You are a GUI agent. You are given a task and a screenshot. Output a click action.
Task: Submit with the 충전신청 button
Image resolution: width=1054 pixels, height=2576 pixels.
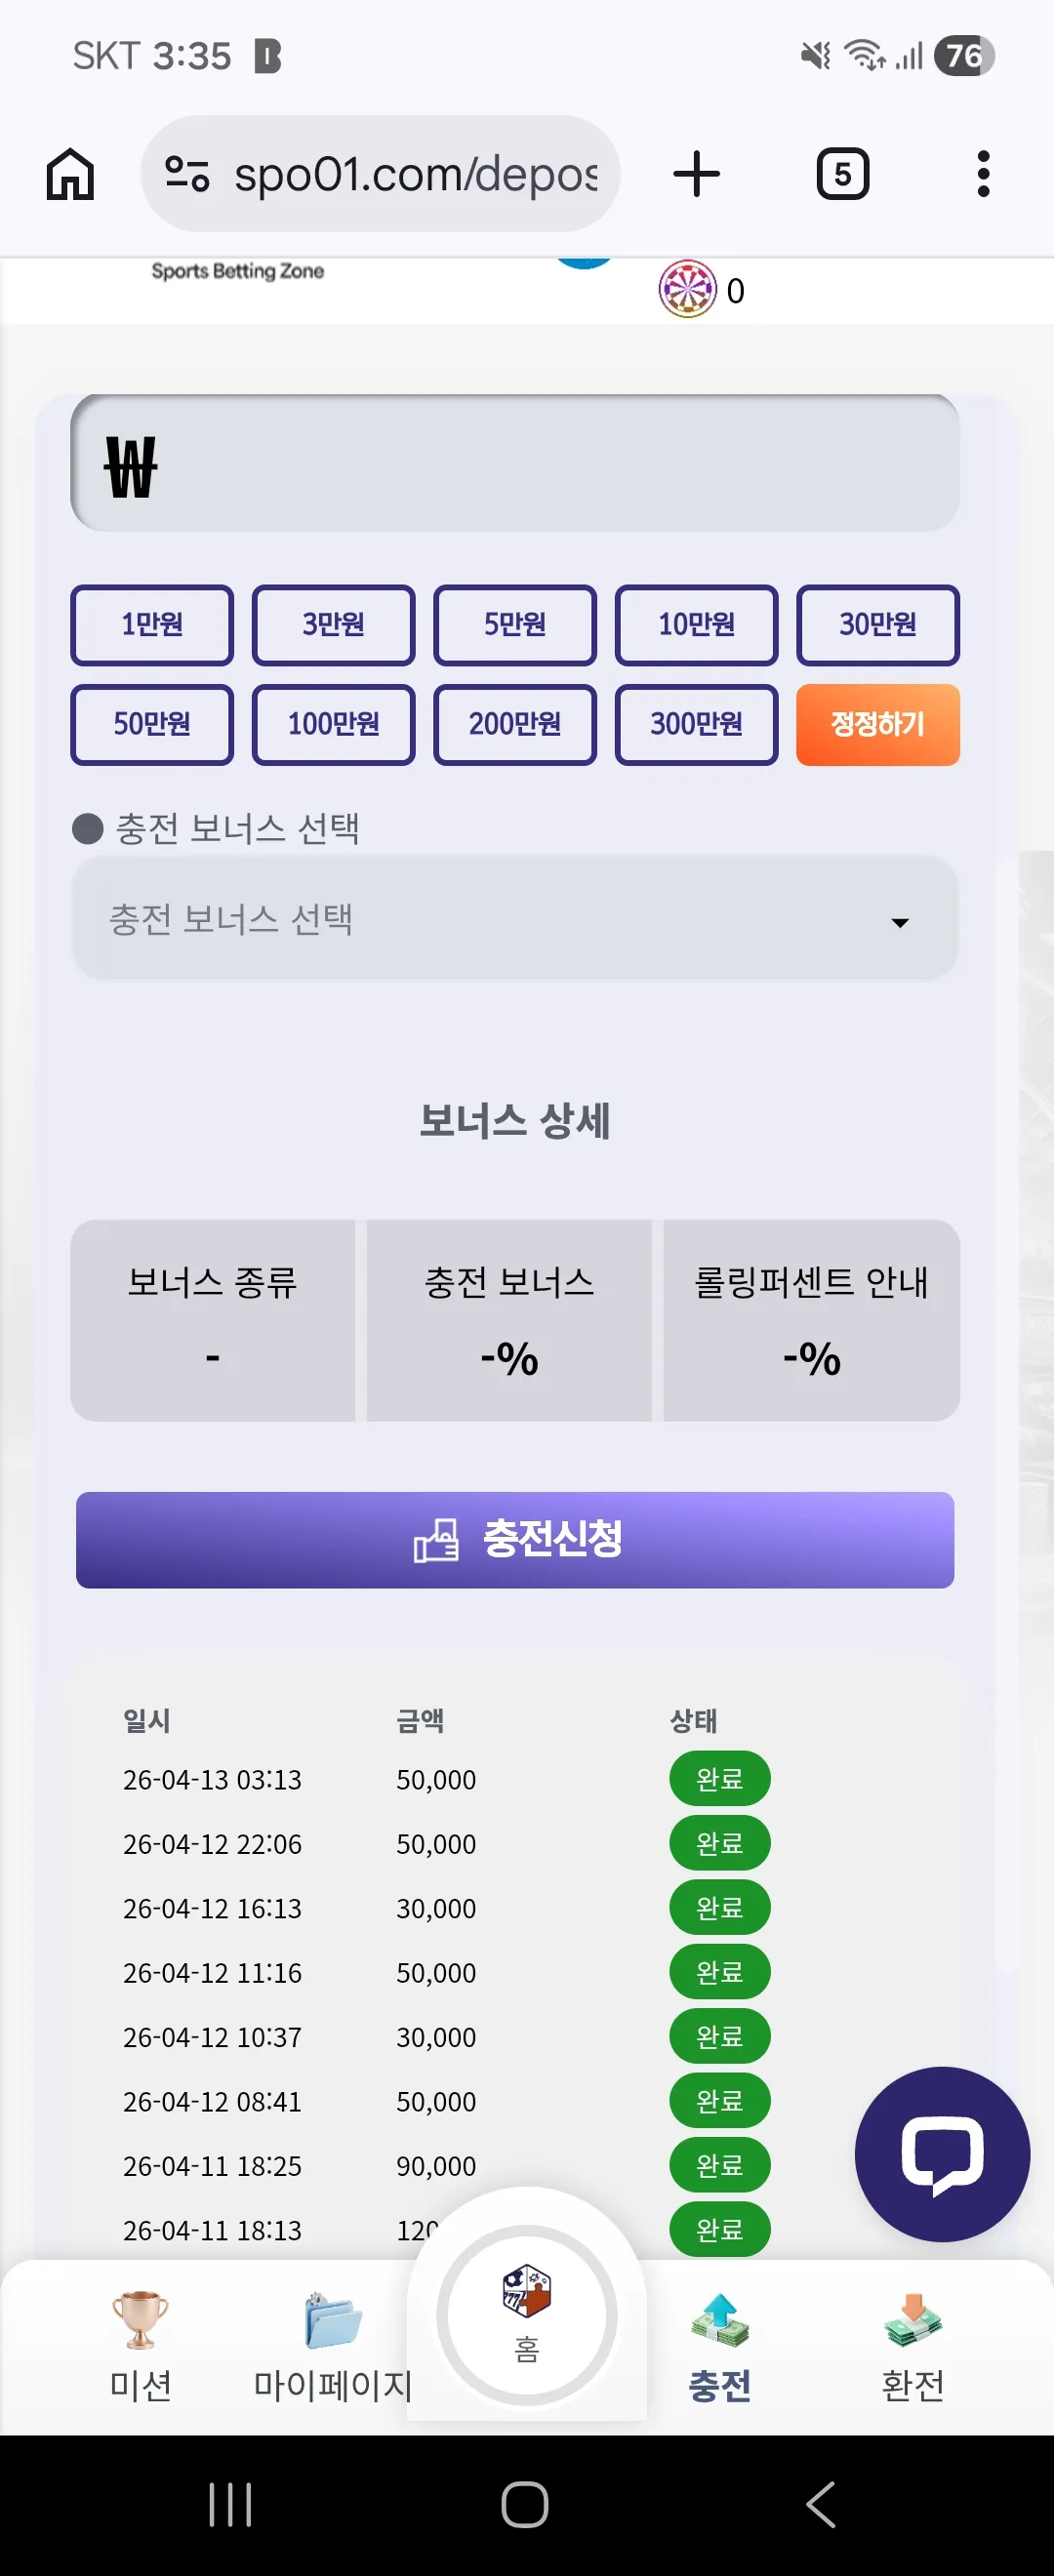coord(515,1540)
